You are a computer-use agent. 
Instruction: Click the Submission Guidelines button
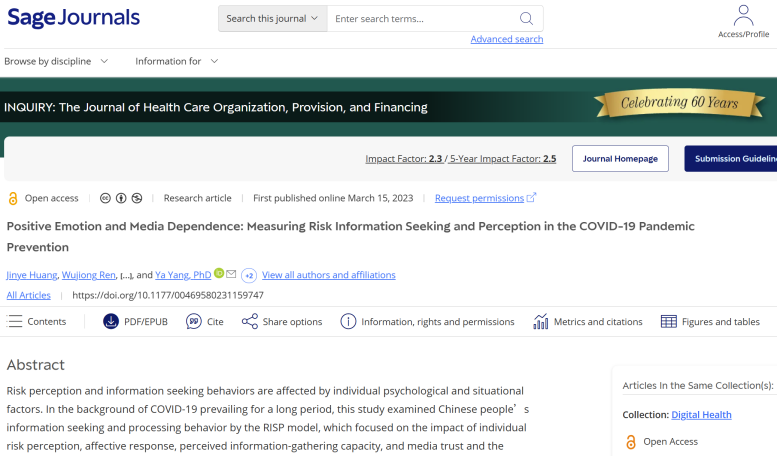point(732,158)
